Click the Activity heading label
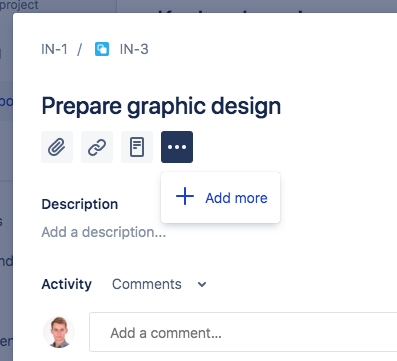 (66, 284)
